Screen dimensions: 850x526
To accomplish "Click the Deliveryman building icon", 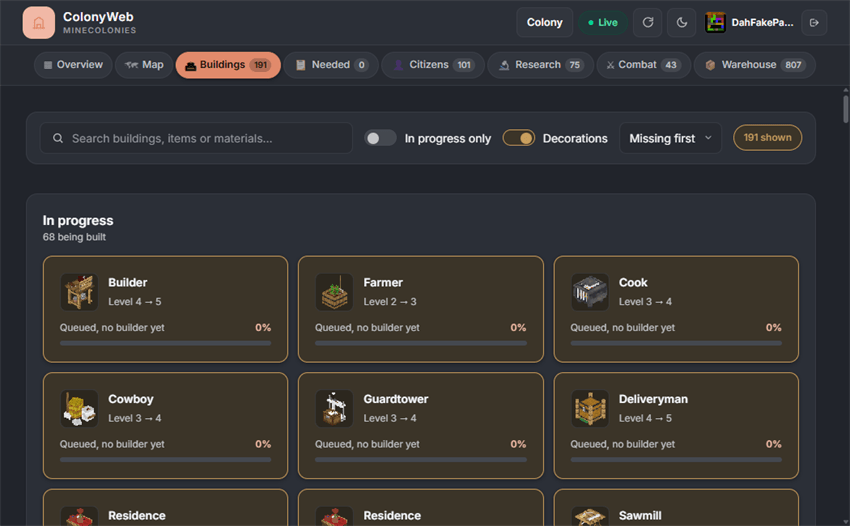I will click(x=590, y=408).
